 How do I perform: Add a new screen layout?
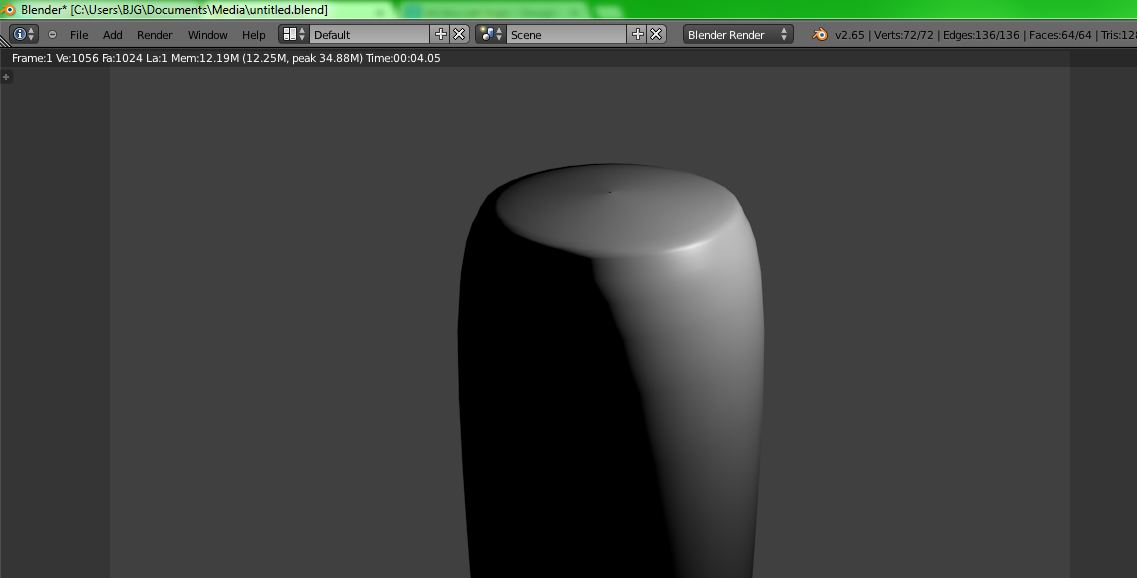pos(440,34)
